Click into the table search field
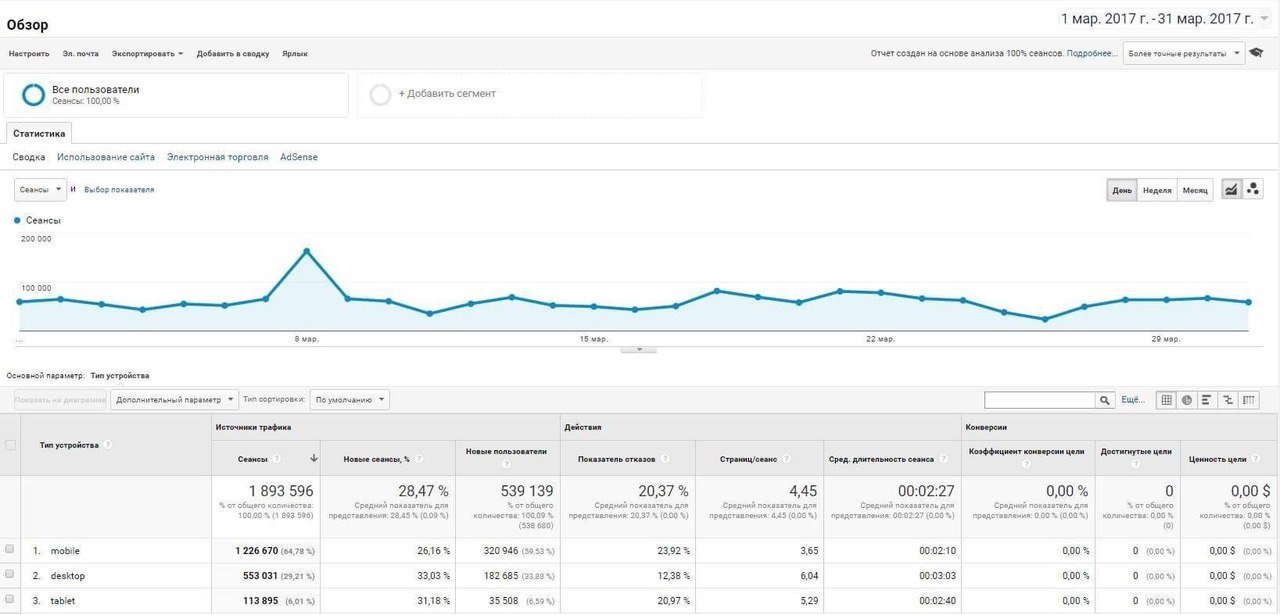The width and height of the screenshot is (1280, 615). coord(1039,400)
